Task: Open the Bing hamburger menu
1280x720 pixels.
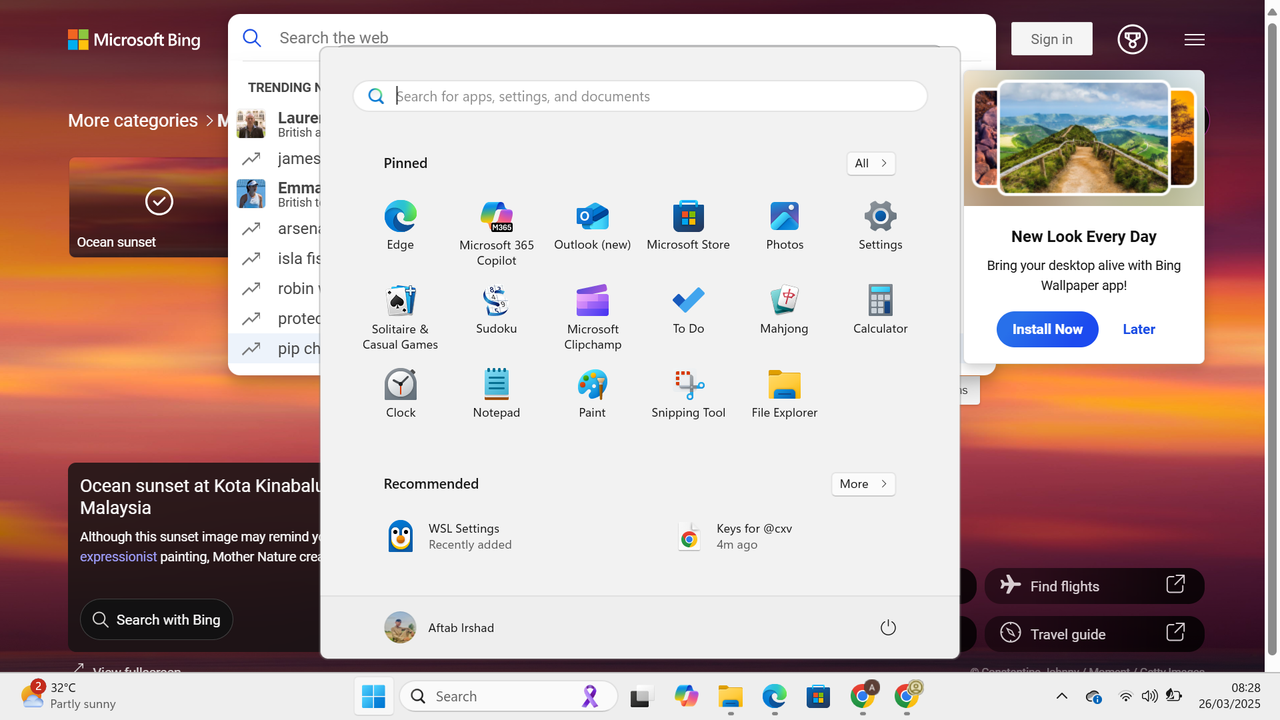Action: [x=1194, y=40]
